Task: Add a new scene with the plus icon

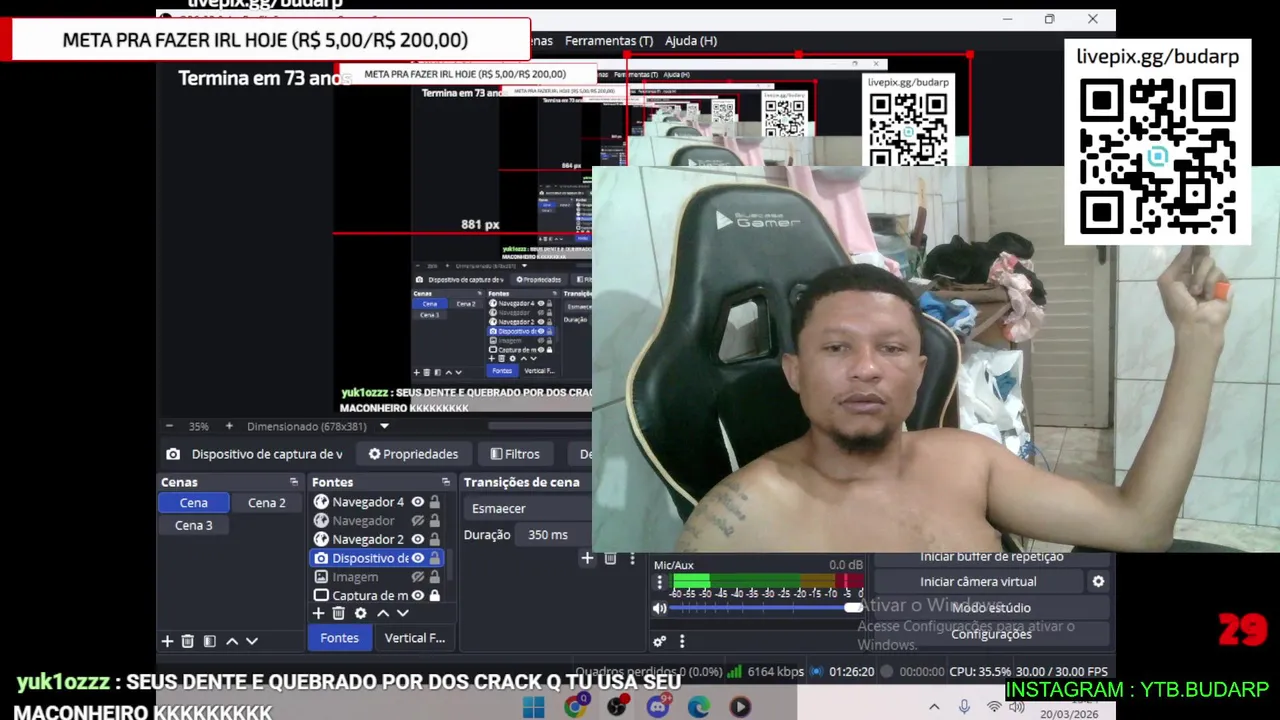Action: [167, 641]
